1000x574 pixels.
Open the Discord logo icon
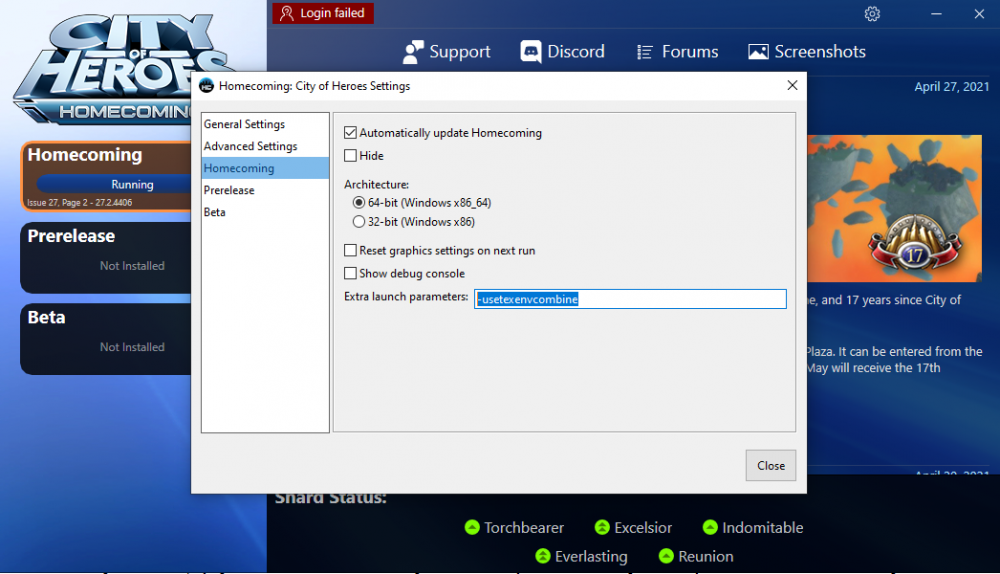pyautogui.click(x=531, y=52)
